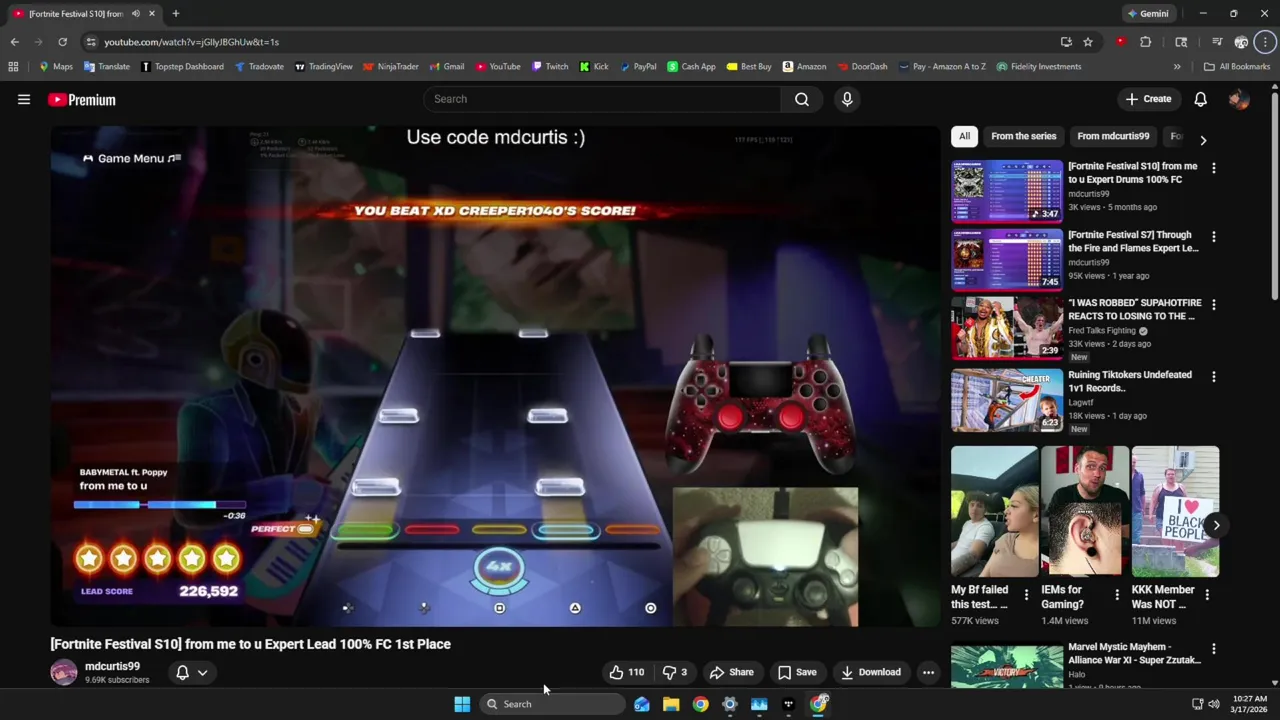Mute the playing tab's audio icon
Screen dimensions: 1280x720
[x=135, y=14]
